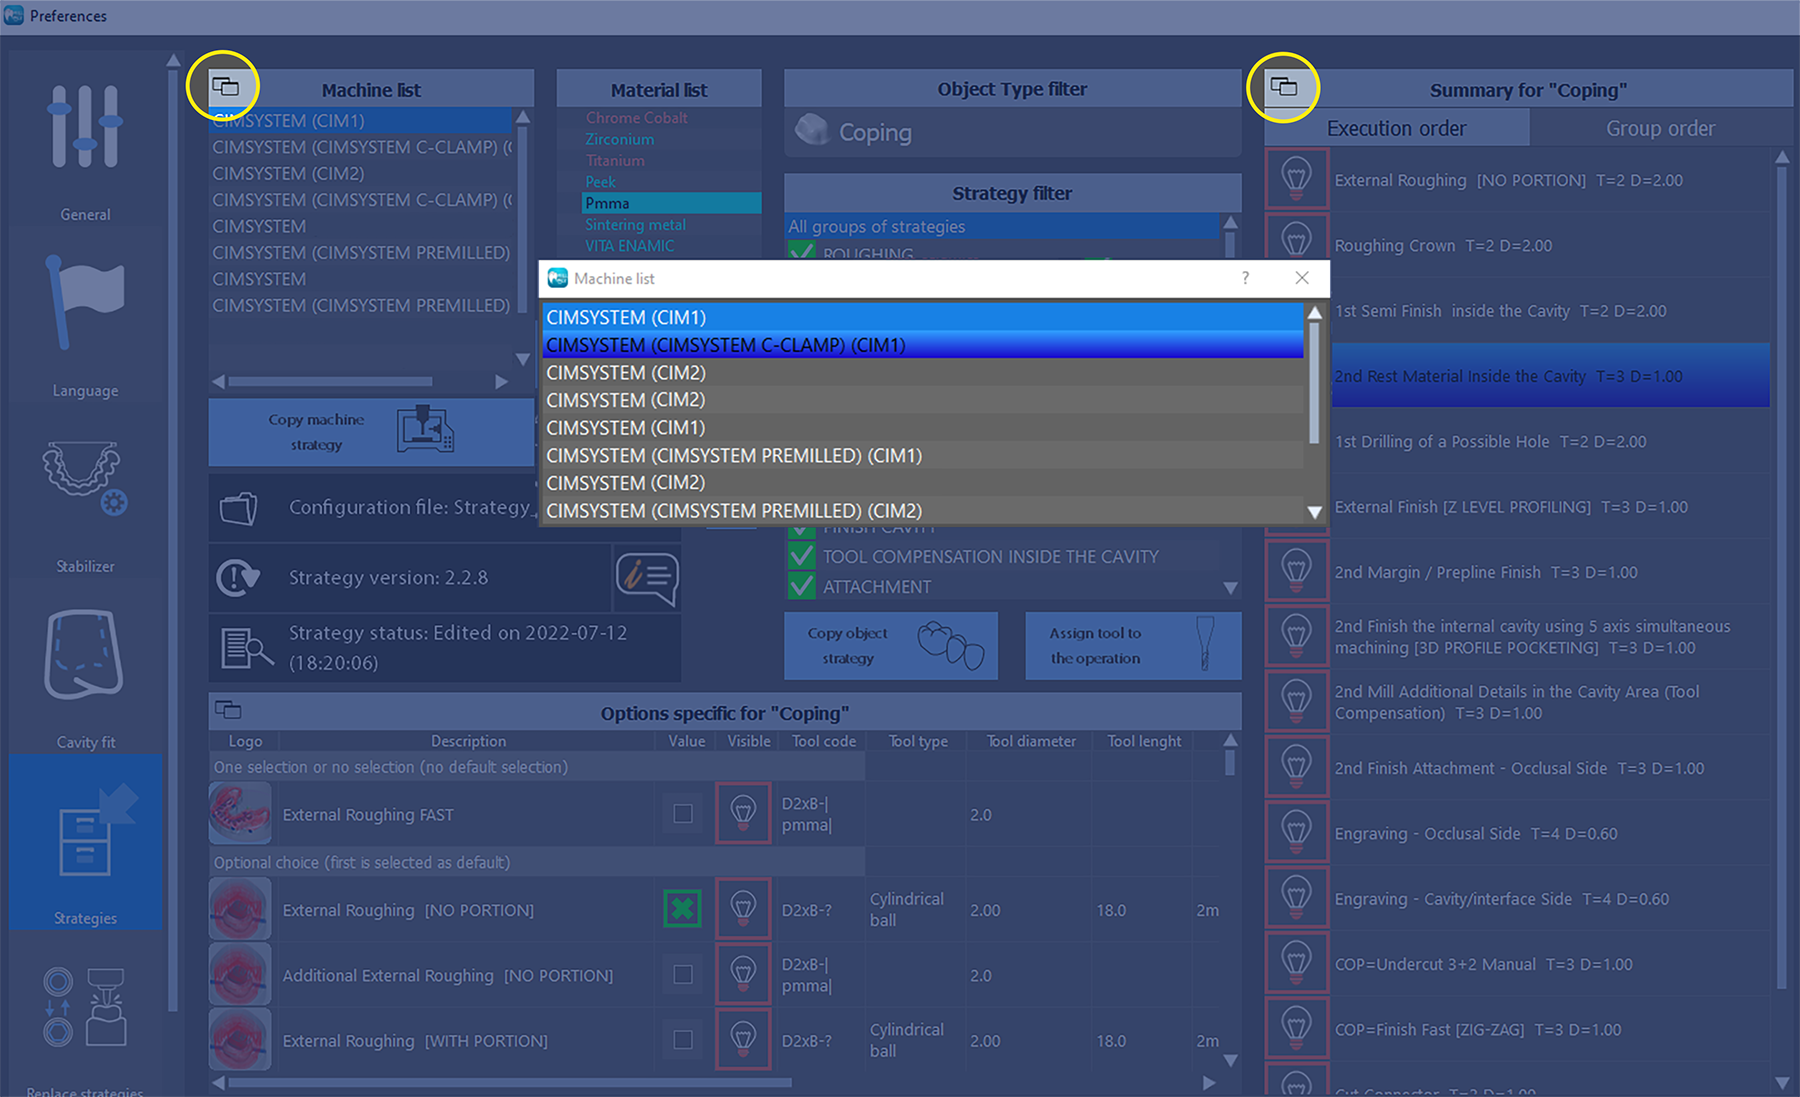Click the Coping object type icon

pyautogui.click(x=812, y=130)
